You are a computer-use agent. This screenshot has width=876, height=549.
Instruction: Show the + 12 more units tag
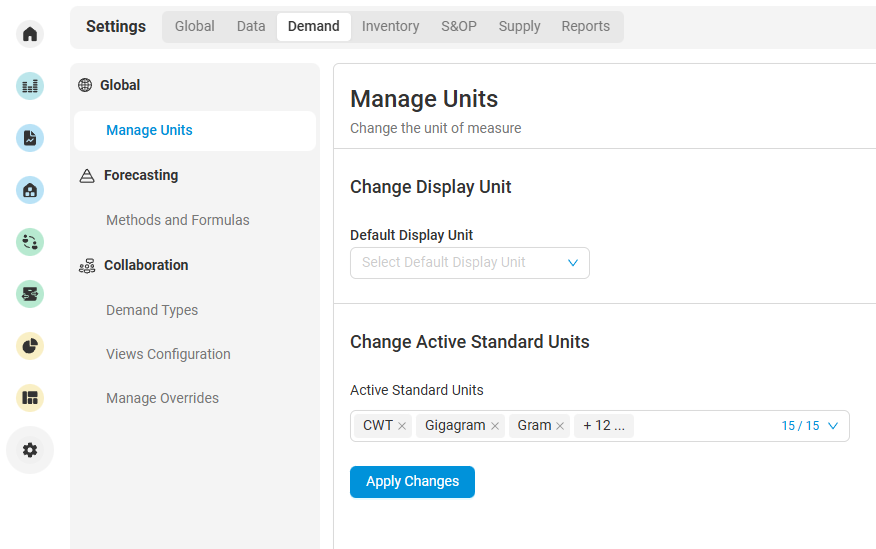[x=603, y=426]
